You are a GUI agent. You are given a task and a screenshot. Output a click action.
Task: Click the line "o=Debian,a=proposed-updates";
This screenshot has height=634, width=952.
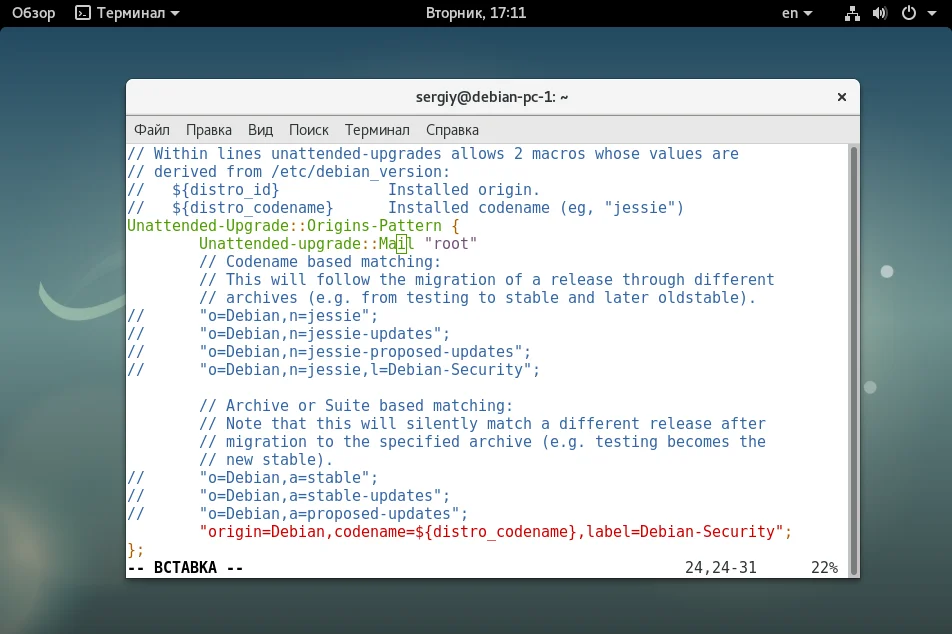click(333, 514)
